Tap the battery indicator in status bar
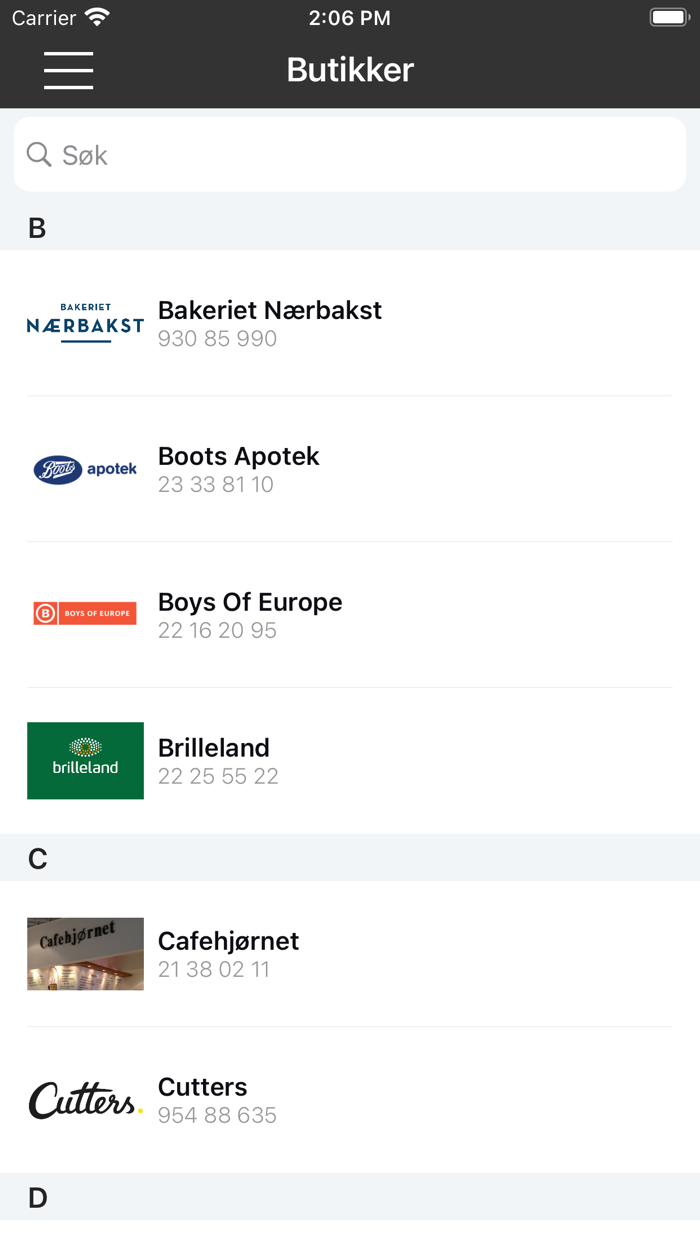Screen dimensions: 700x1244 point(668,16)
